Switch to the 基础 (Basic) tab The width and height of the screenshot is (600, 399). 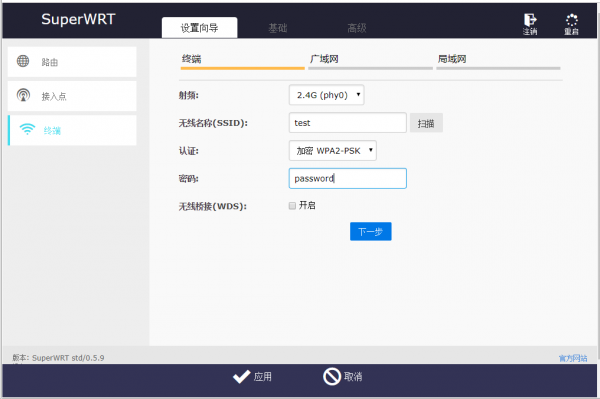[277, 28]
